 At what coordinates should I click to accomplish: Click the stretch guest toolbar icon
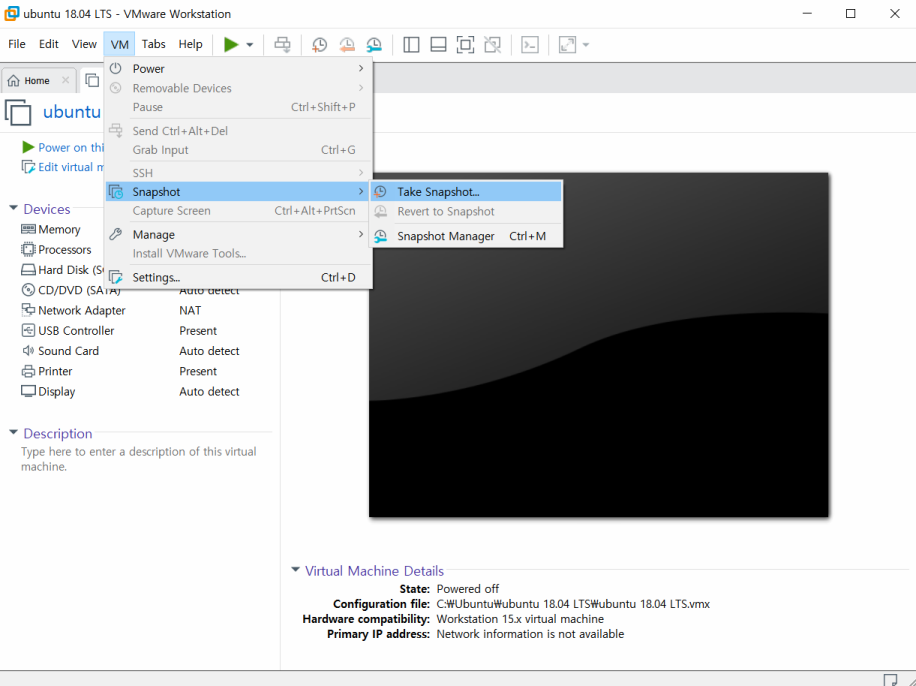[x=567, y=44]
